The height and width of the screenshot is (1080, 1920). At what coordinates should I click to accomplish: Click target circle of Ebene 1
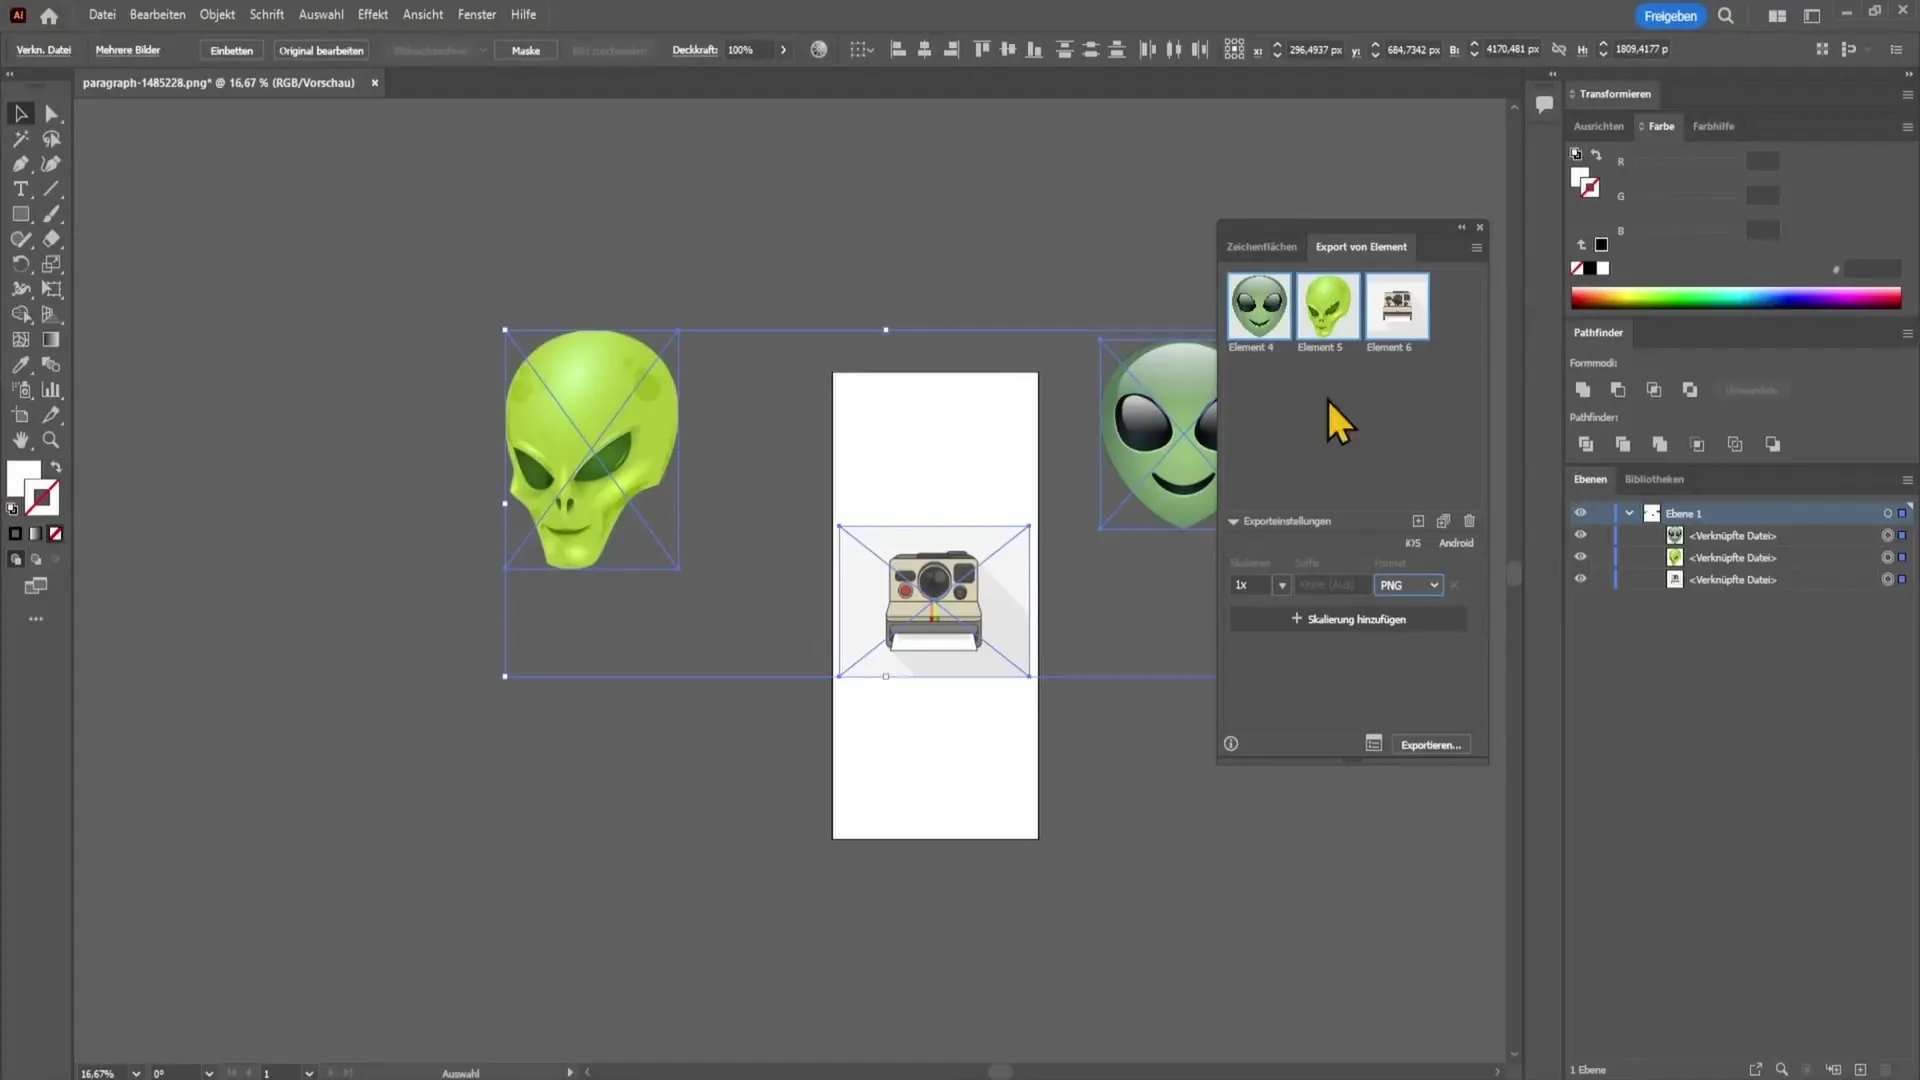(x=1888, y=514)
